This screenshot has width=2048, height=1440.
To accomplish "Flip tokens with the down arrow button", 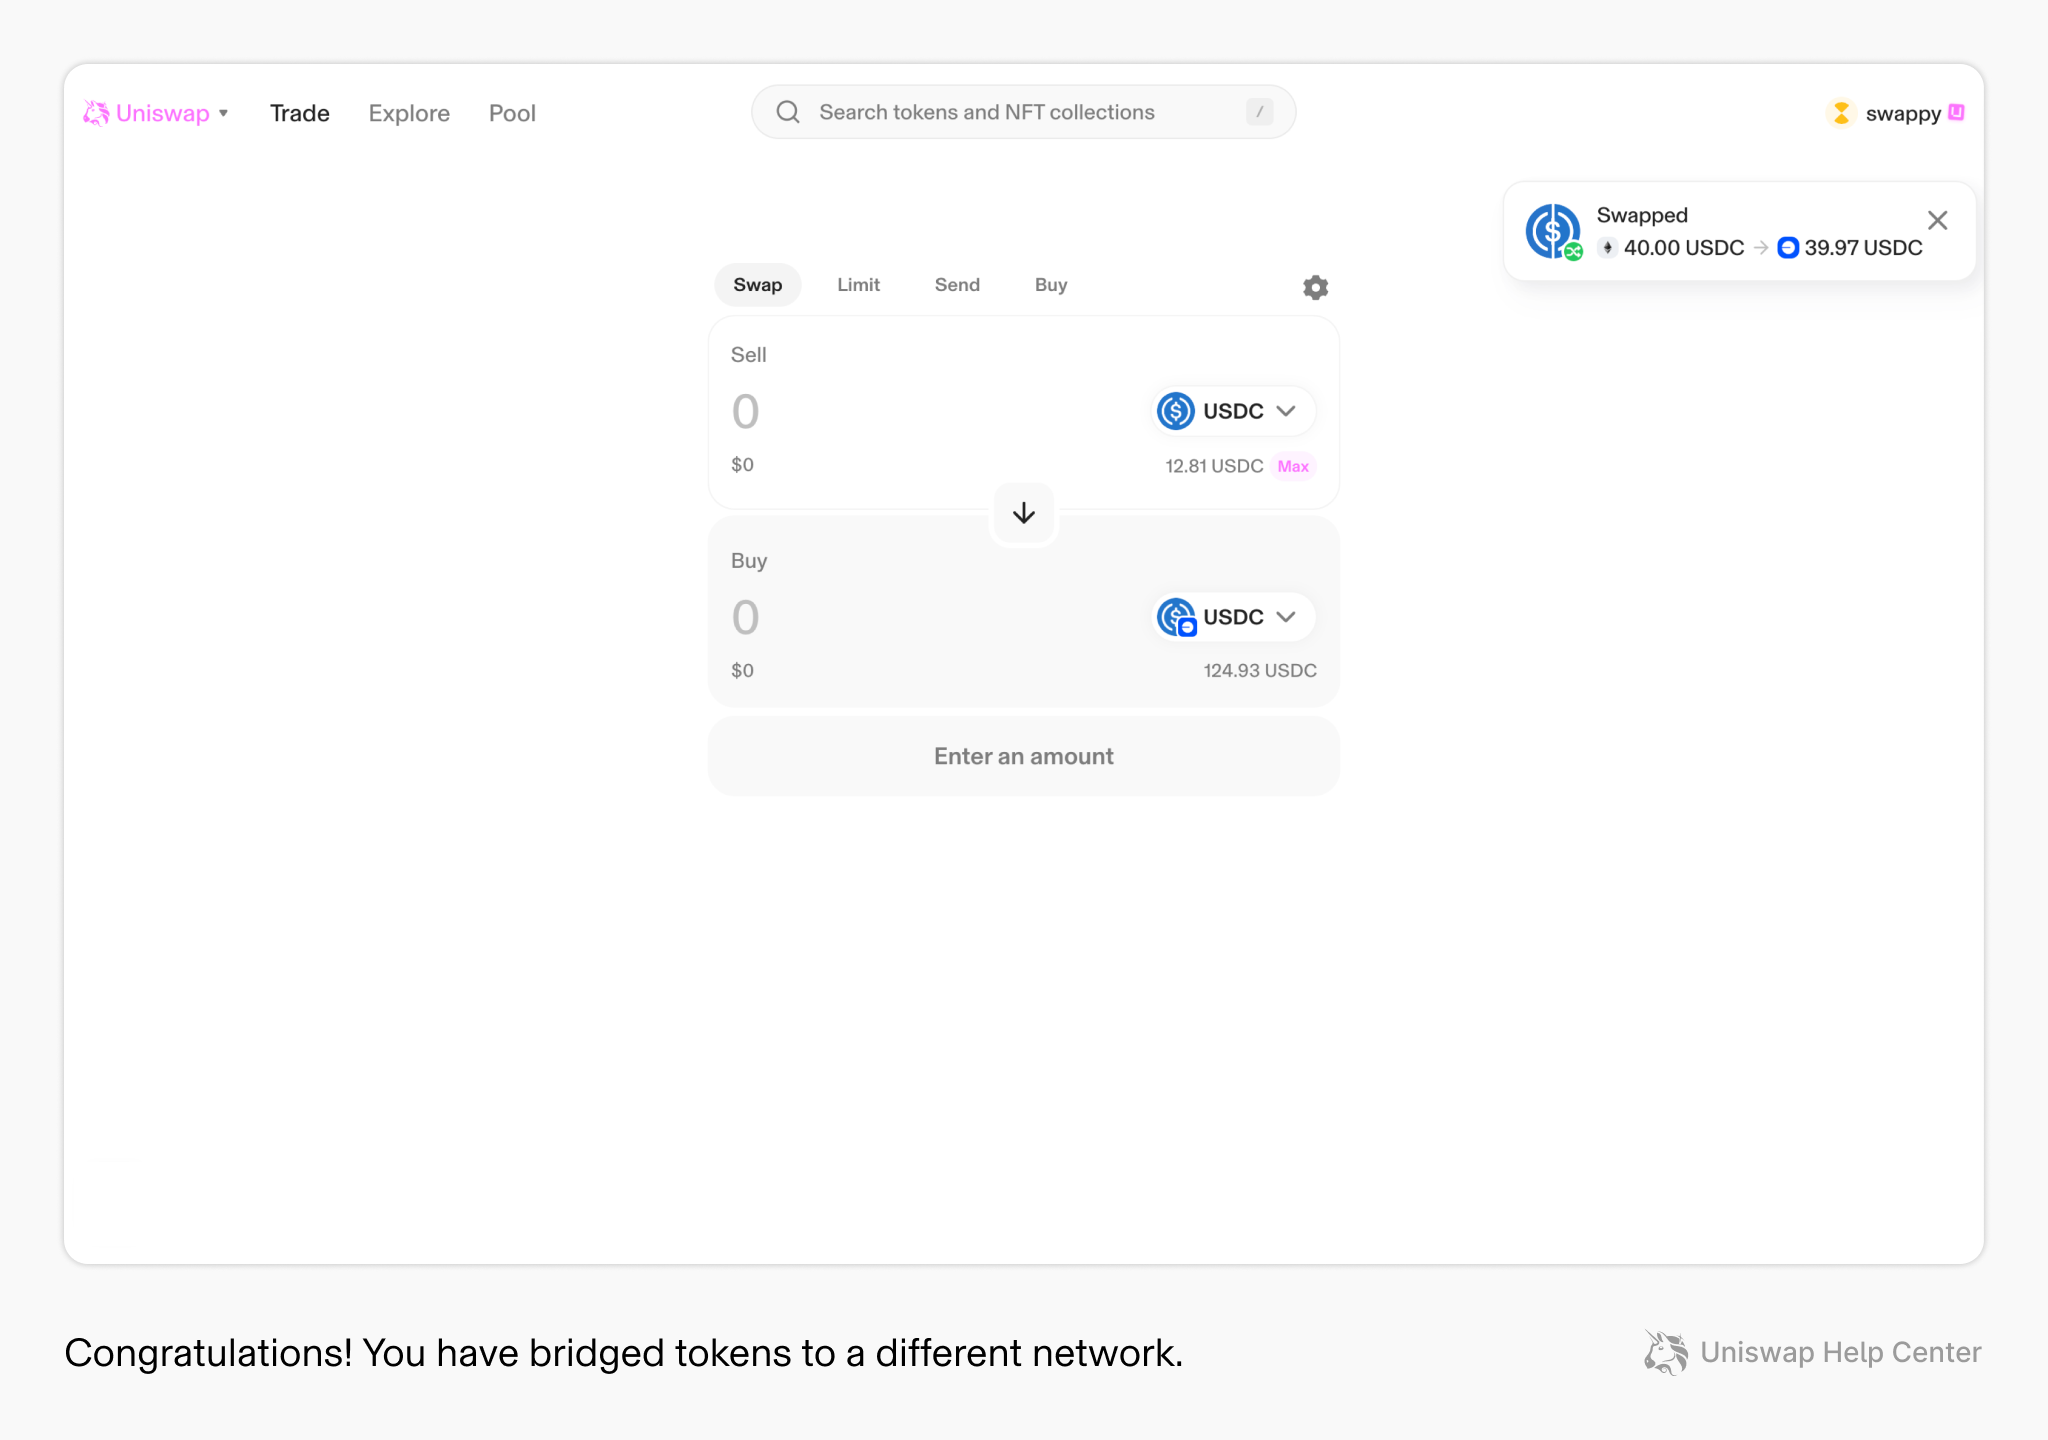I will (1024, 513).
